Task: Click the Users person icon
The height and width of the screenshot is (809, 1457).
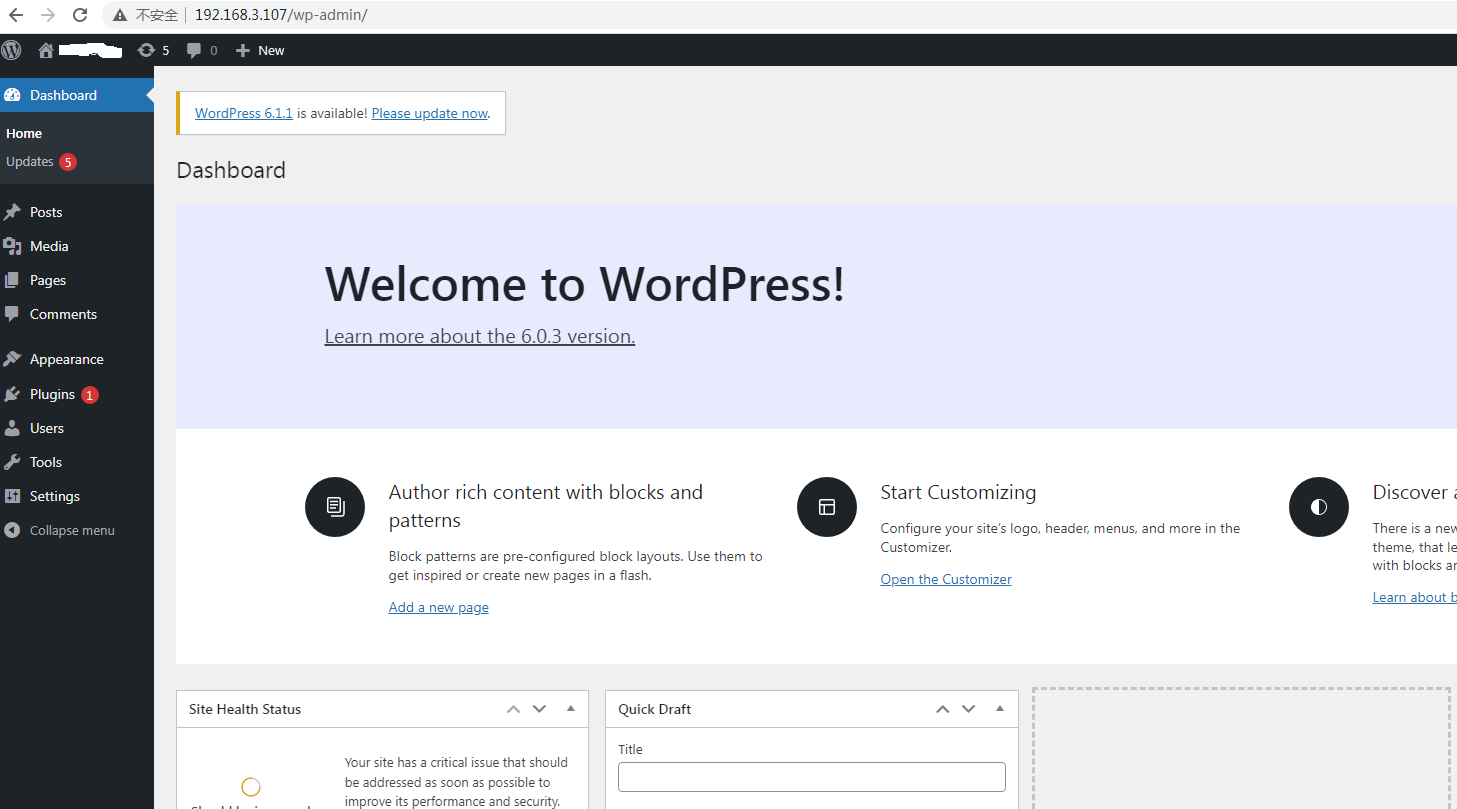Action: pos(13,428)
